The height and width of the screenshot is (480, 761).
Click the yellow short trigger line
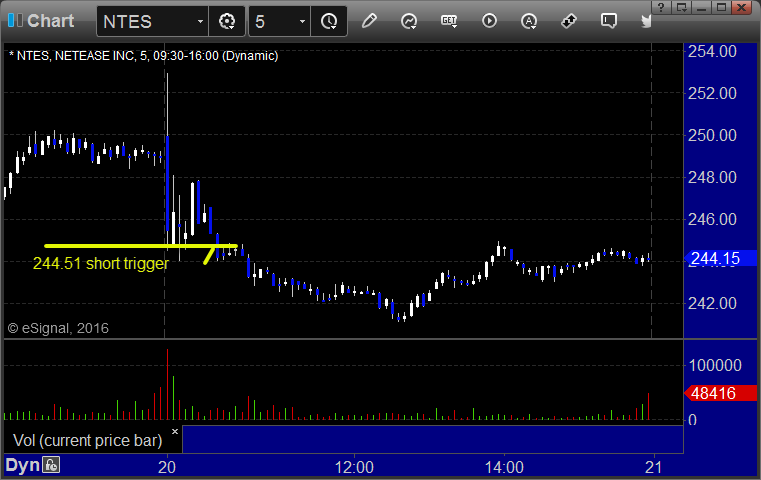click(x=141, y=246)
